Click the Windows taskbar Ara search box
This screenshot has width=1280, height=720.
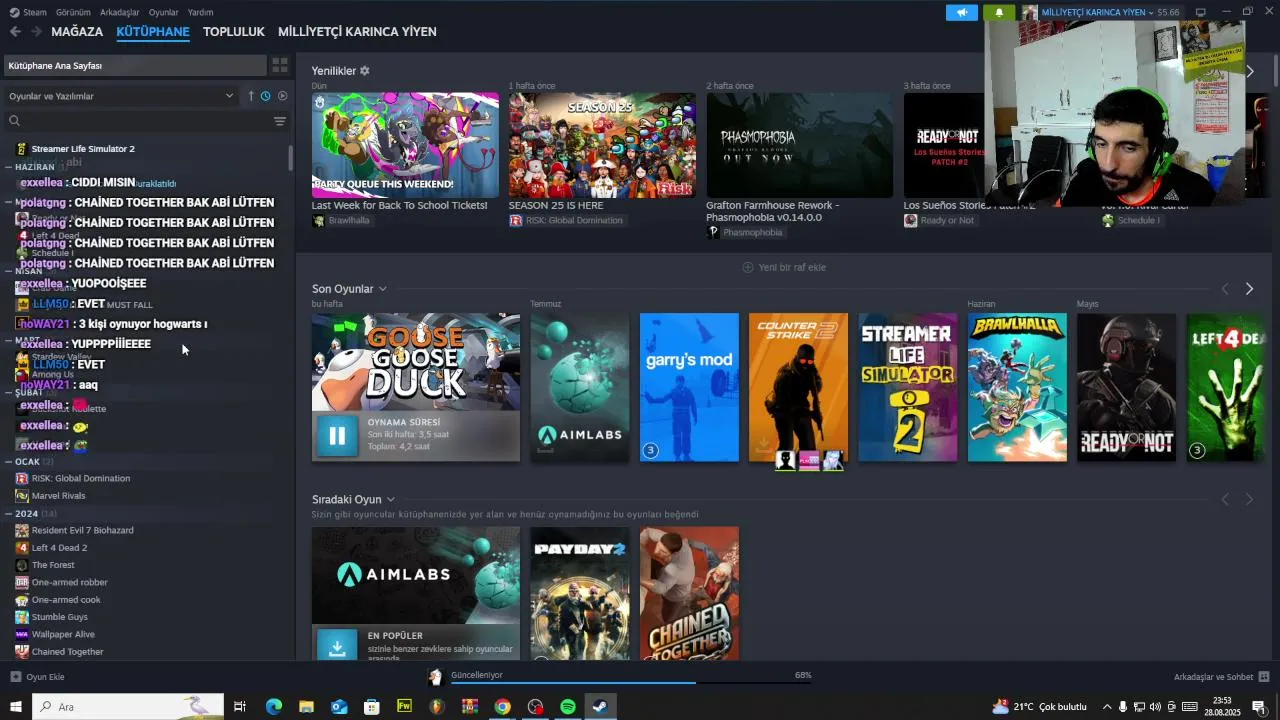(128, 706)
